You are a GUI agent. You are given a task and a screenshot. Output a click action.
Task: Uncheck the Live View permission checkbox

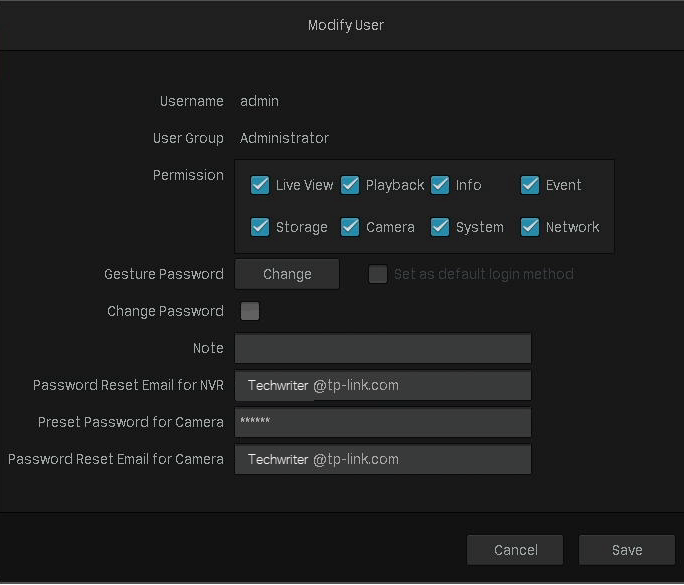260,185
